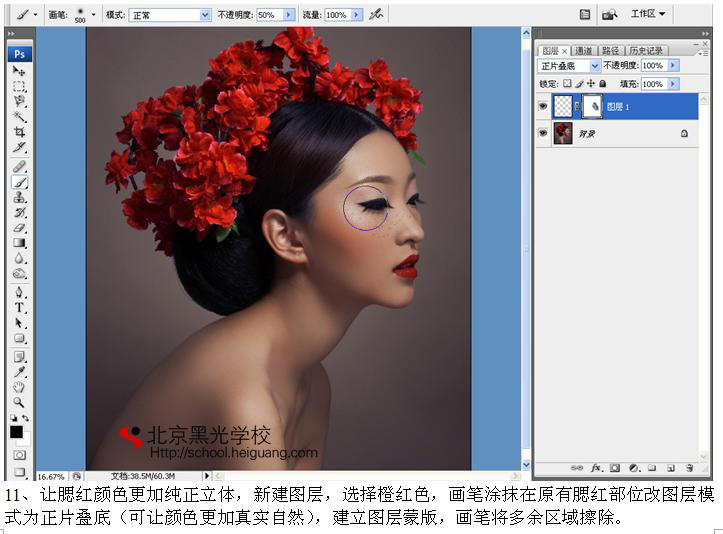The height and width of the screenshot is (534, 723).
Task: Switch to the 通道 tab
Action: pos(584,50)
